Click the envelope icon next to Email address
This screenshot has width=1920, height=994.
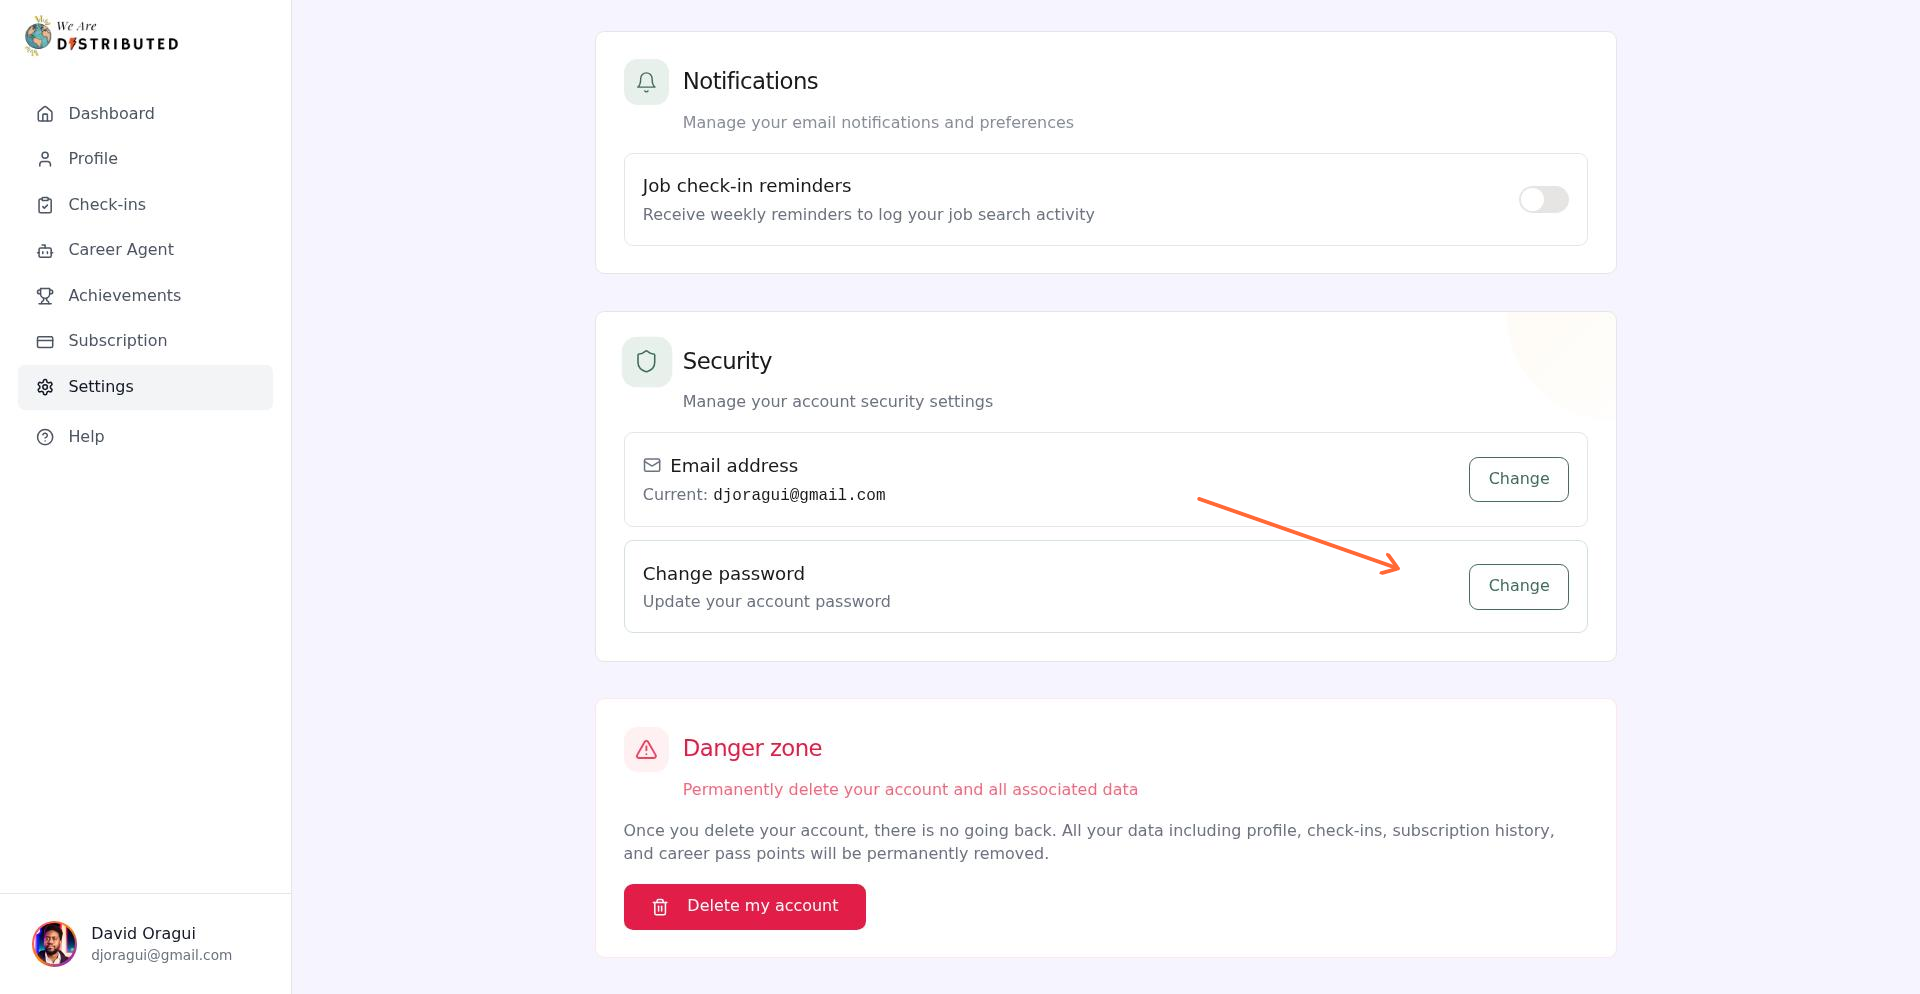click(x=651, y=465)
